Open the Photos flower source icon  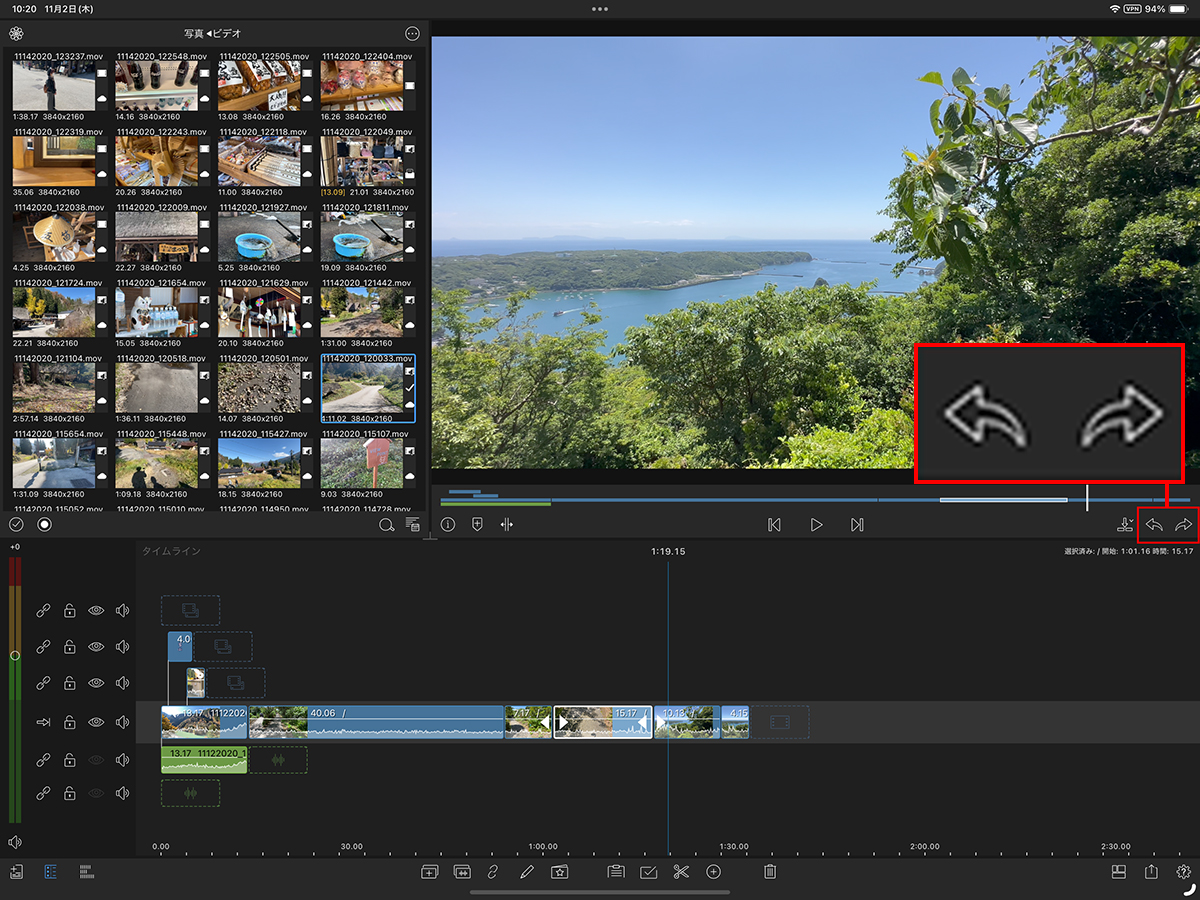(x=16, y=34)
